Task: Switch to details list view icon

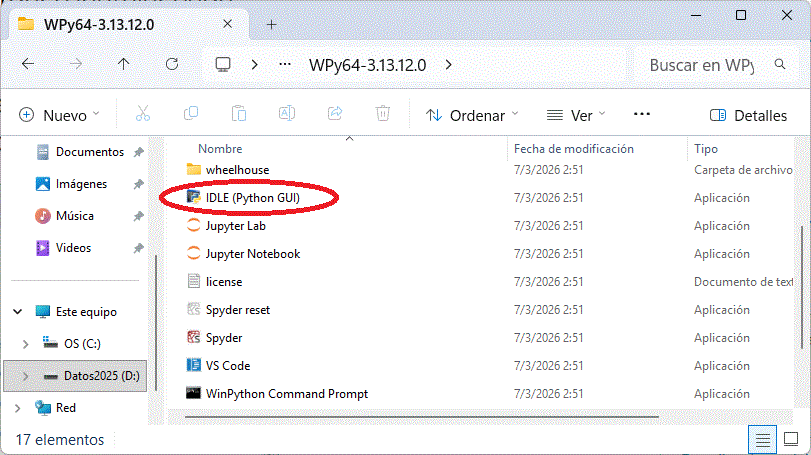Action: (x=762, y=440)
